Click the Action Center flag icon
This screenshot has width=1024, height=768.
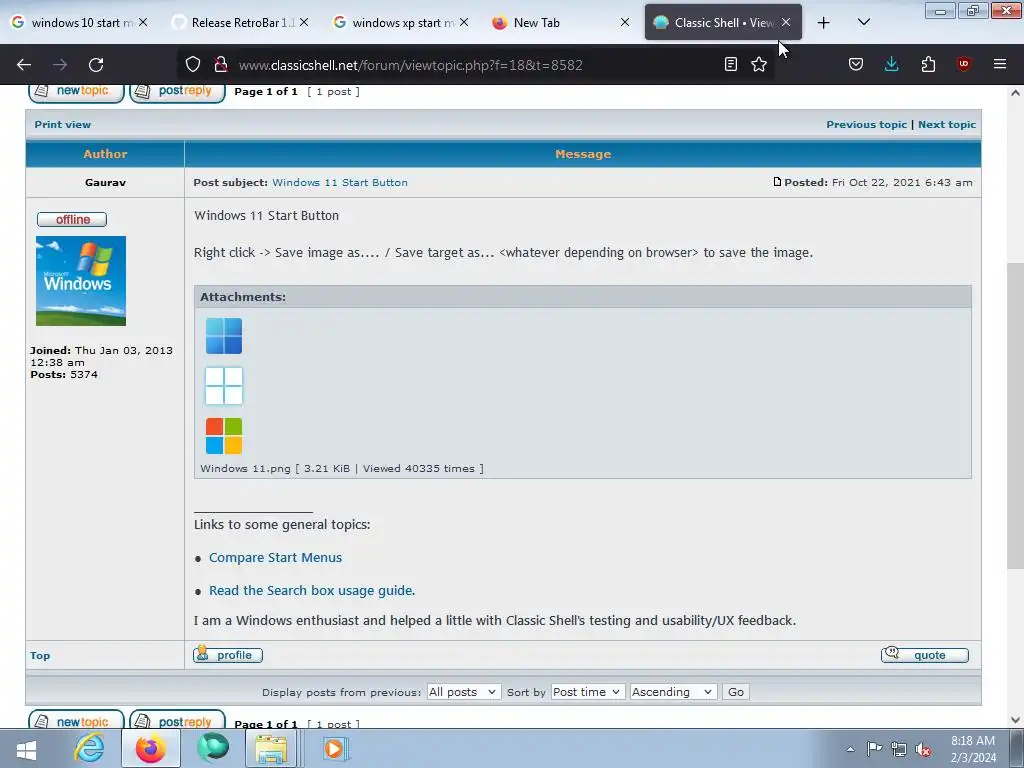pyautogui.click(x=874, y=749)
